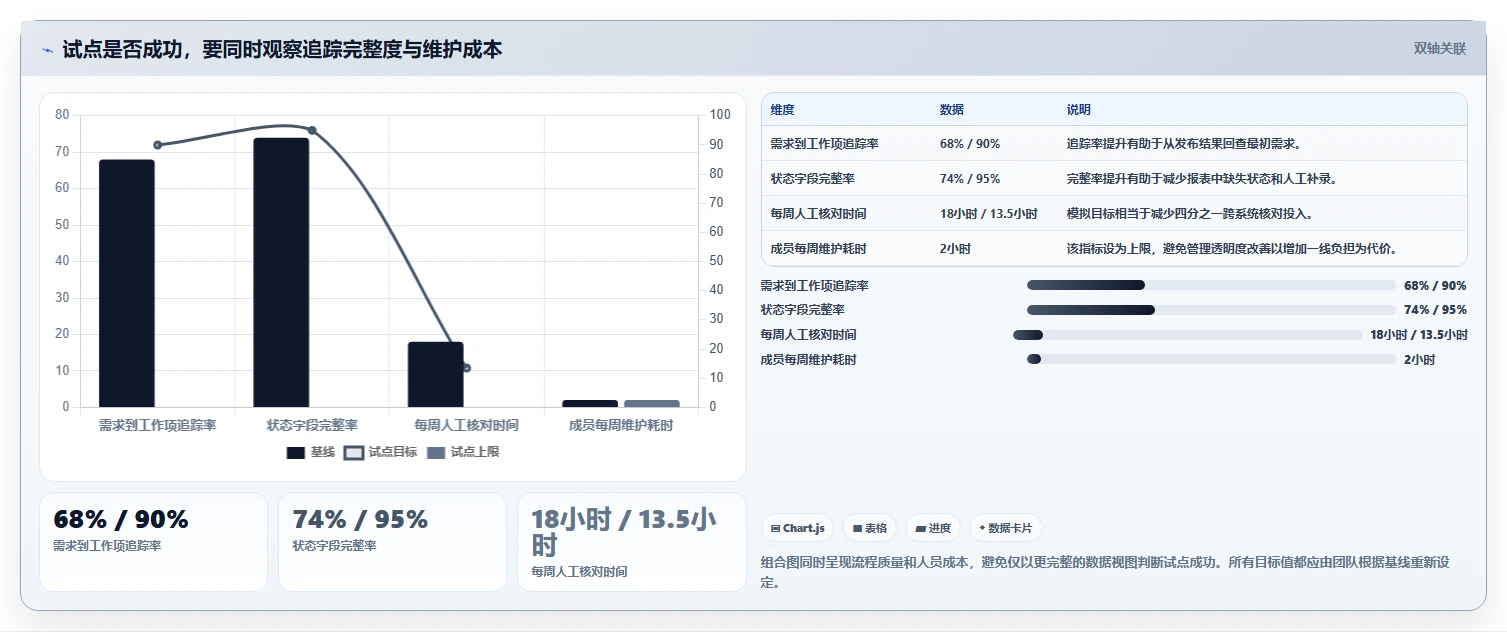Image resolution: width=1507 pixels, height=632 pixels.
Task: Click the 表格 tag chip
Action: [x=869, y=528]
